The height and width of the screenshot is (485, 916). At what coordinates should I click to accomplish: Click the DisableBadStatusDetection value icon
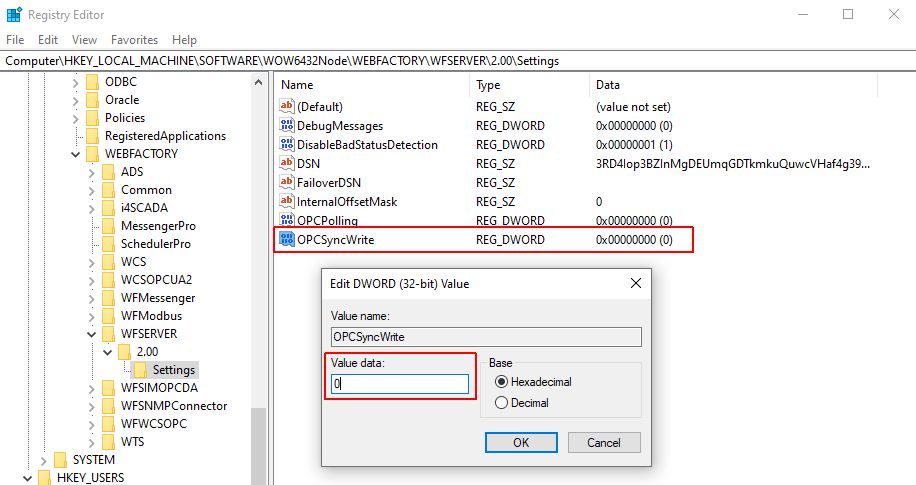(286, 144)
